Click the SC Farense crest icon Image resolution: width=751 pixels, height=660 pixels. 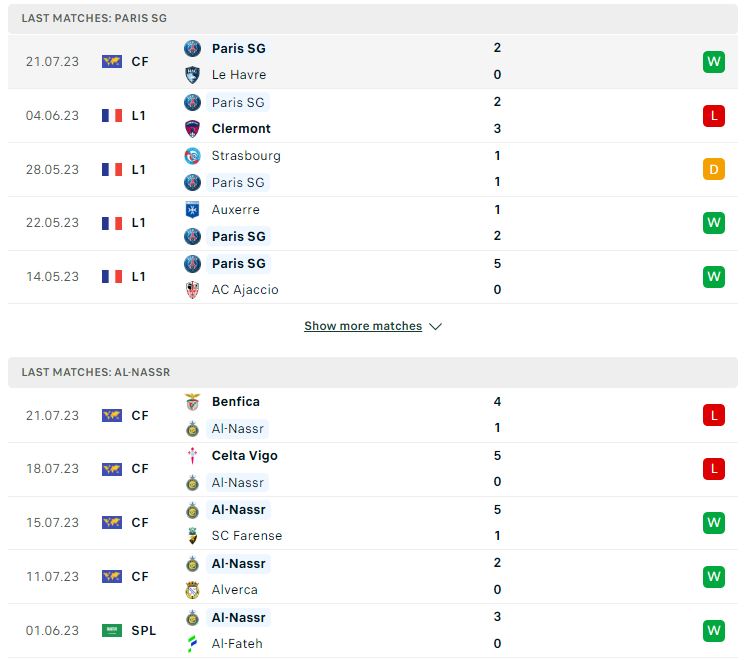click(x=192, y=535)
